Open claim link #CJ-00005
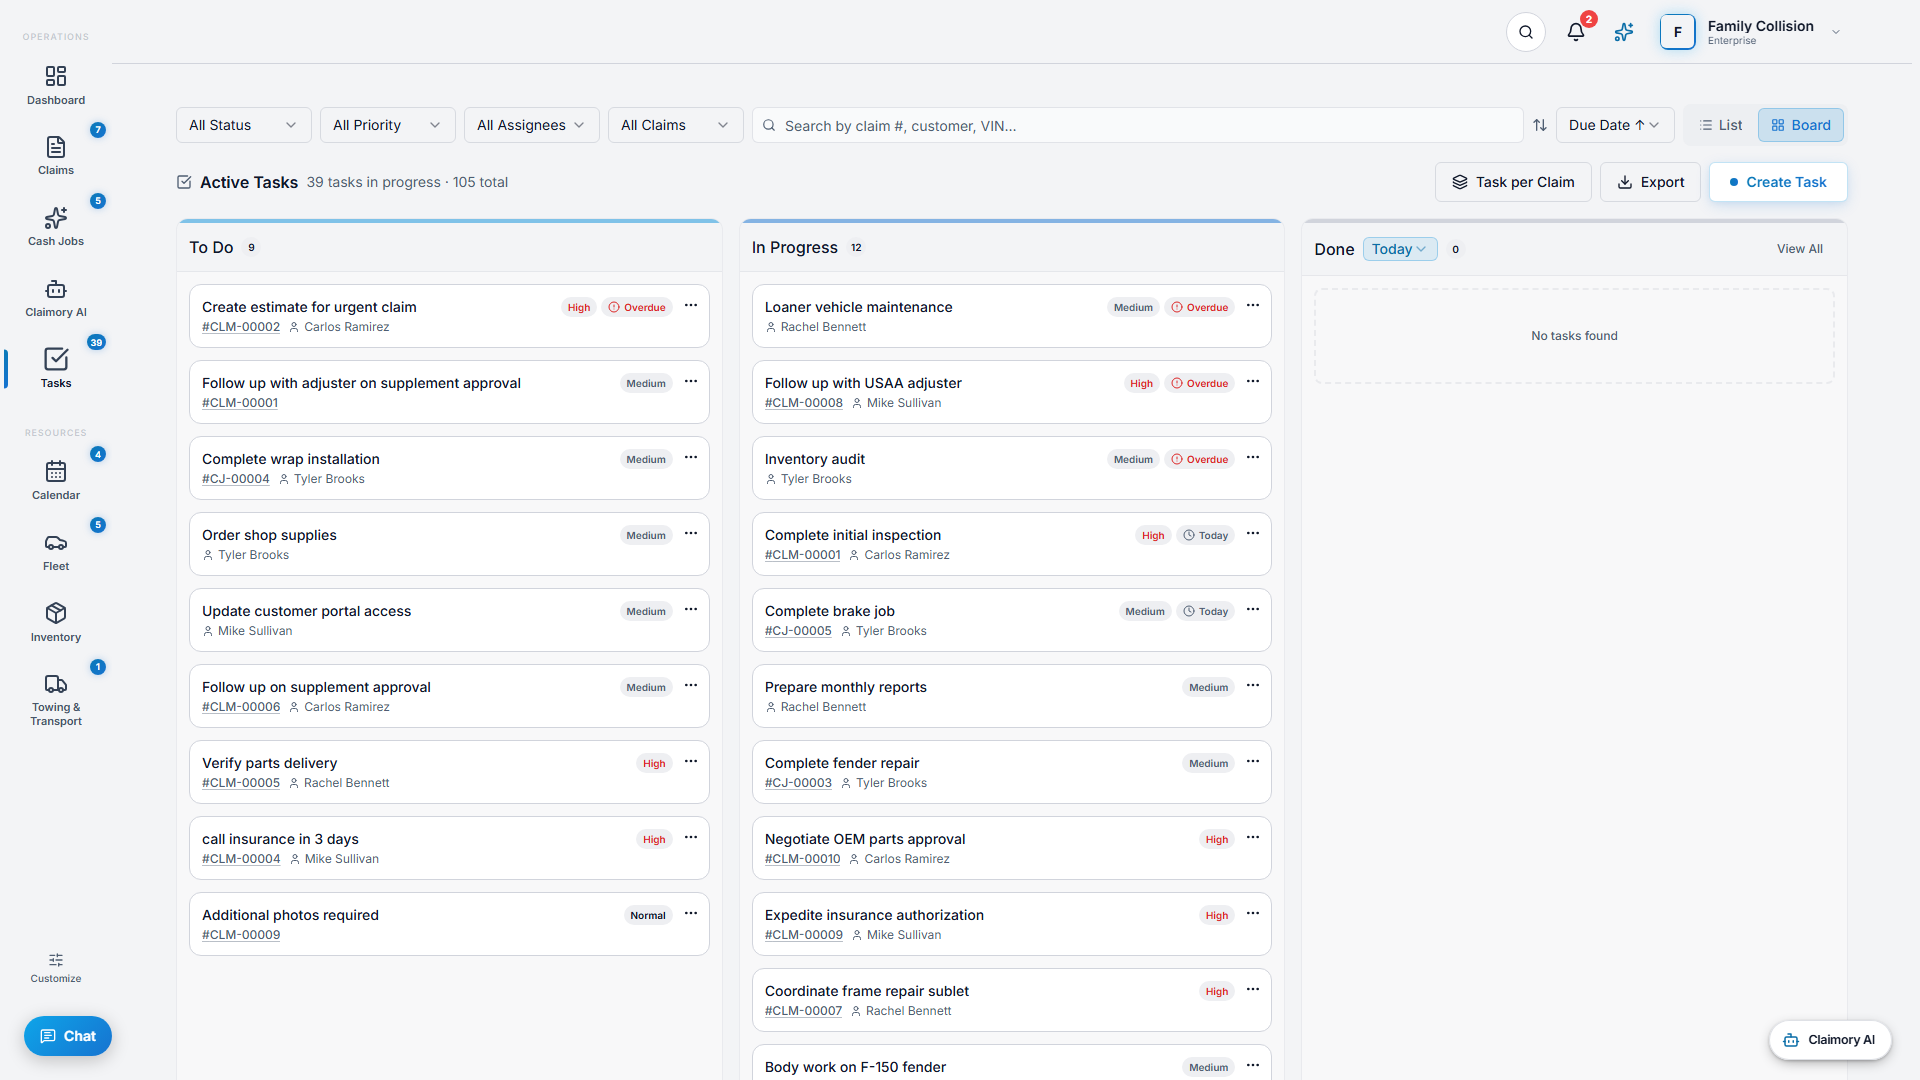 tap(798, 631)
